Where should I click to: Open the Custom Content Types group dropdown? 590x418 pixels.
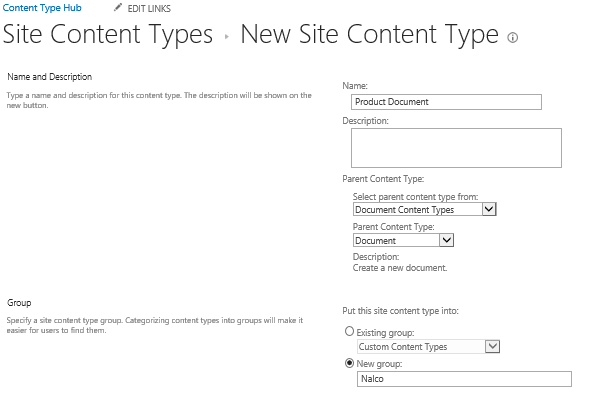click(x=428, y=347)
